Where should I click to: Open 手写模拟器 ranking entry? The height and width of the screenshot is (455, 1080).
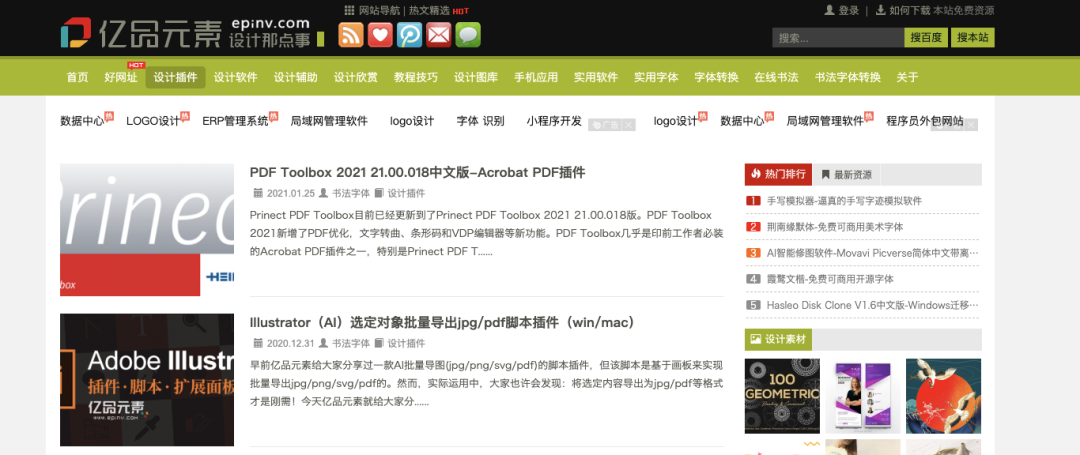[844, 201]
